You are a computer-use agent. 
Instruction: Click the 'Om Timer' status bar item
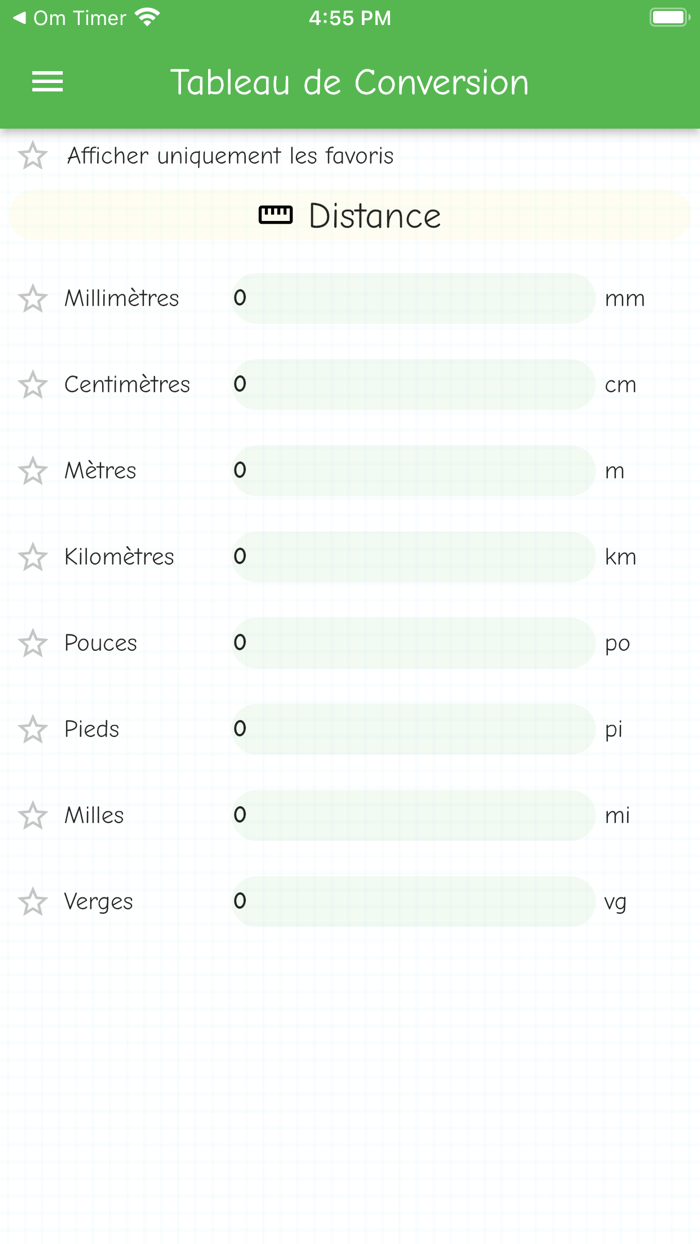click(75, 17)
